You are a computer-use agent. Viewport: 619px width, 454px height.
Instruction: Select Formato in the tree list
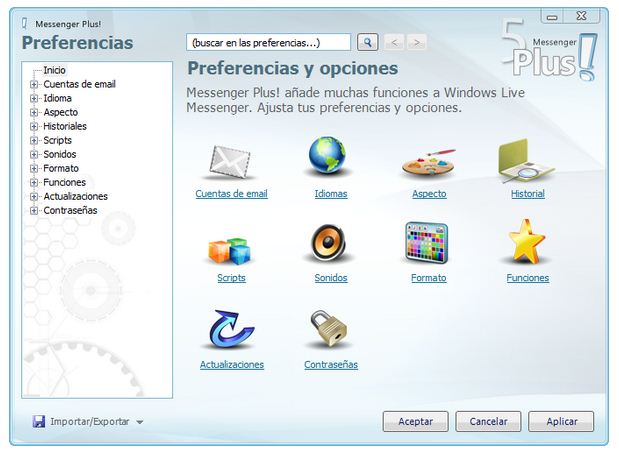click(x=61, y=169)
